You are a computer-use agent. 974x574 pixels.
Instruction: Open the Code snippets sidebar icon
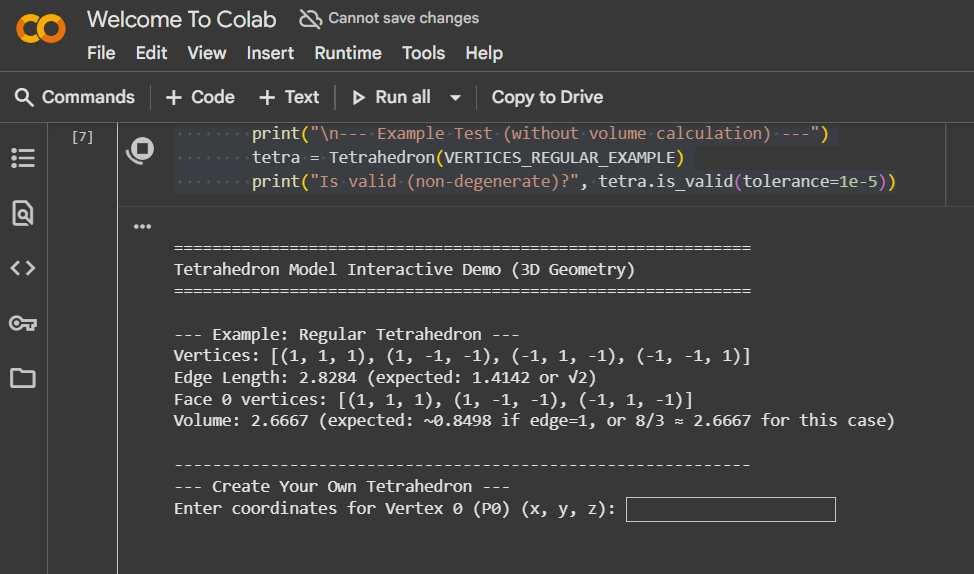(x=22, y=268)
